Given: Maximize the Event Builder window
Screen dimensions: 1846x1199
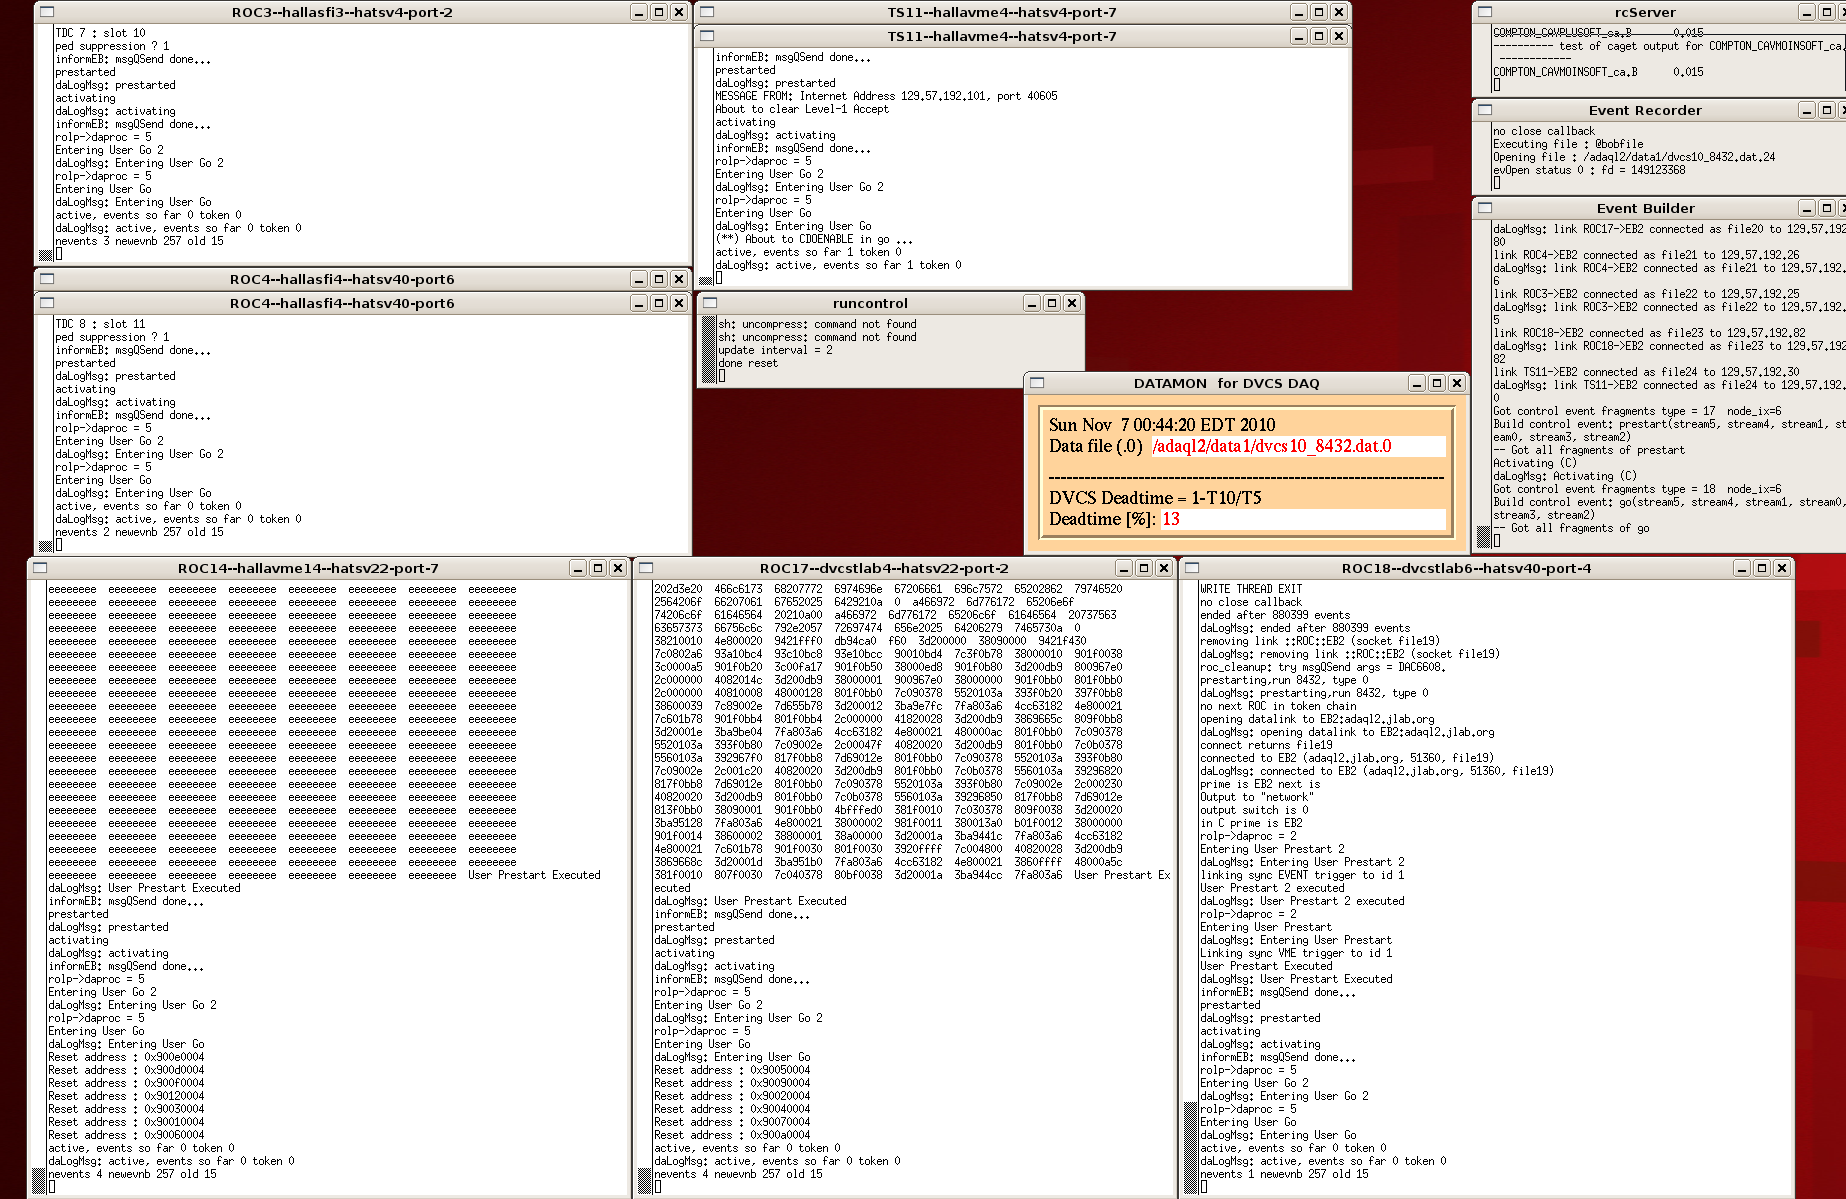Looking at the screenshot, I should [1827, 208].
